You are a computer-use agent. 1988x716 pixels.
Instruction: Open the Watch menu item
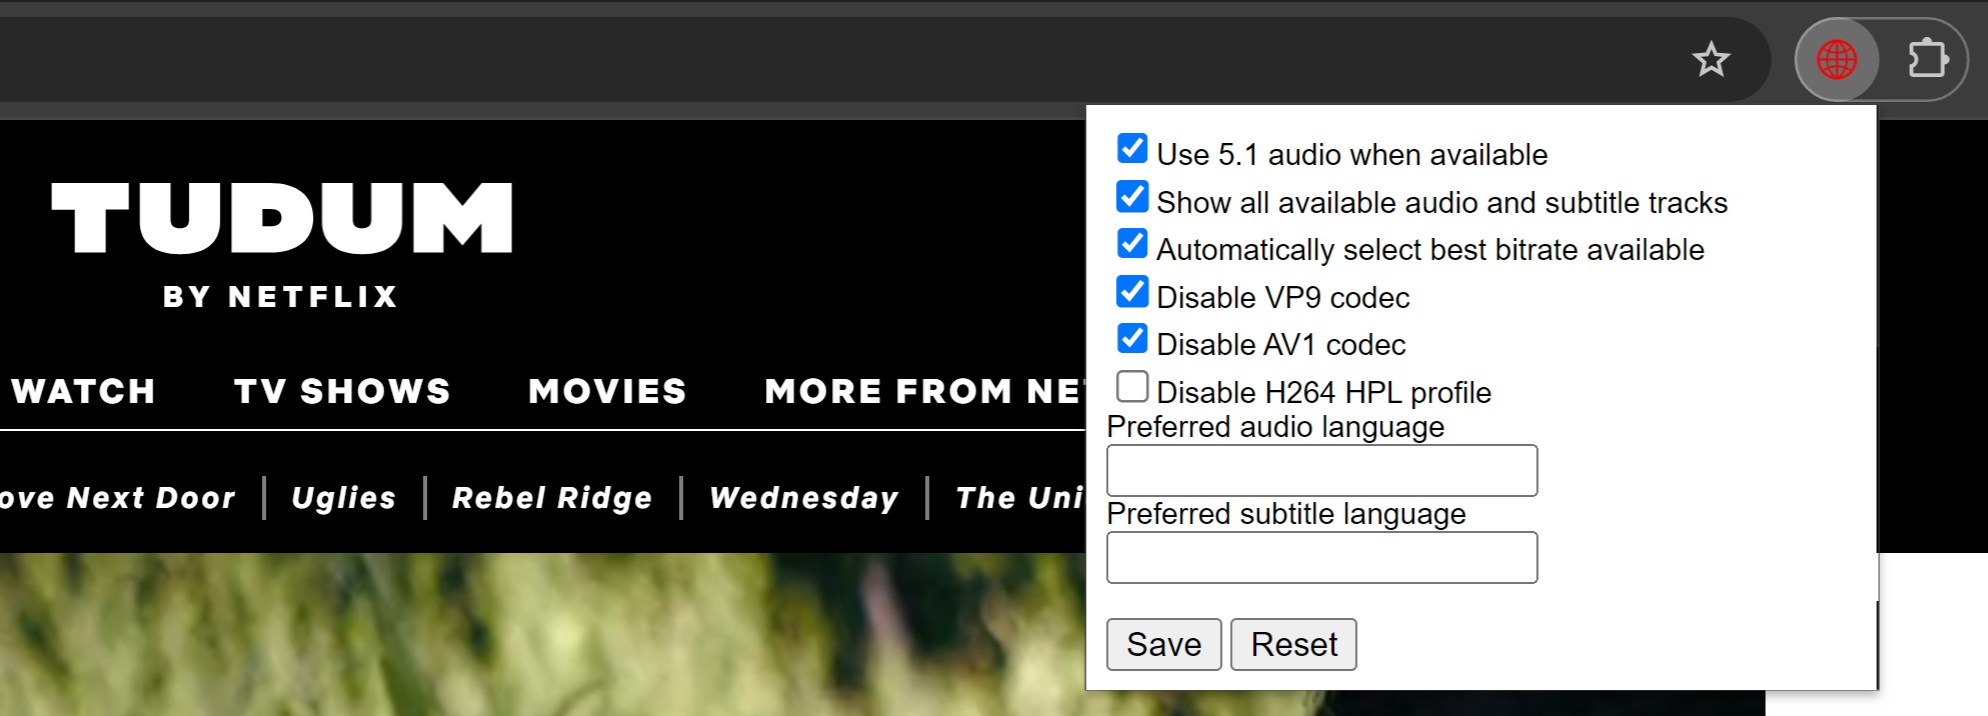(84, 391)
